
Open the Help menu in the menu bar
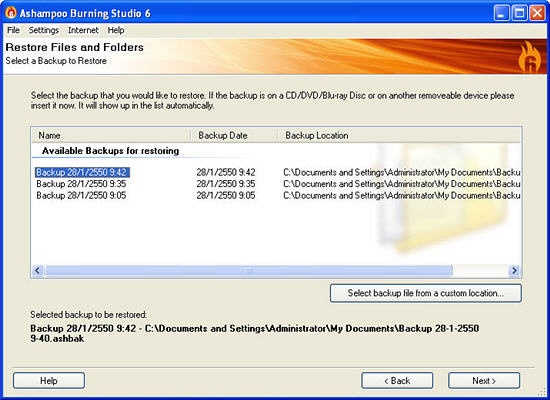tap(116, 31)
